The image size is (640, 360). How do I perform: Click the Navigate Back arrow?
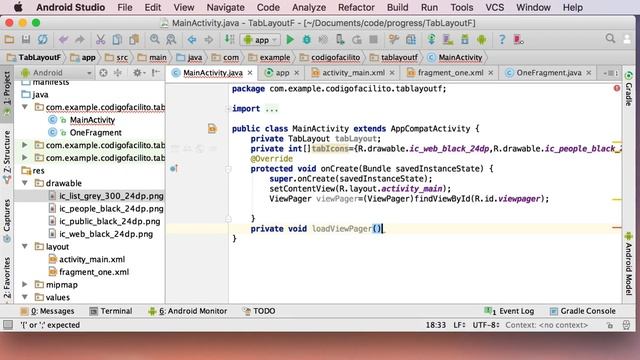(x=192, y=40)
